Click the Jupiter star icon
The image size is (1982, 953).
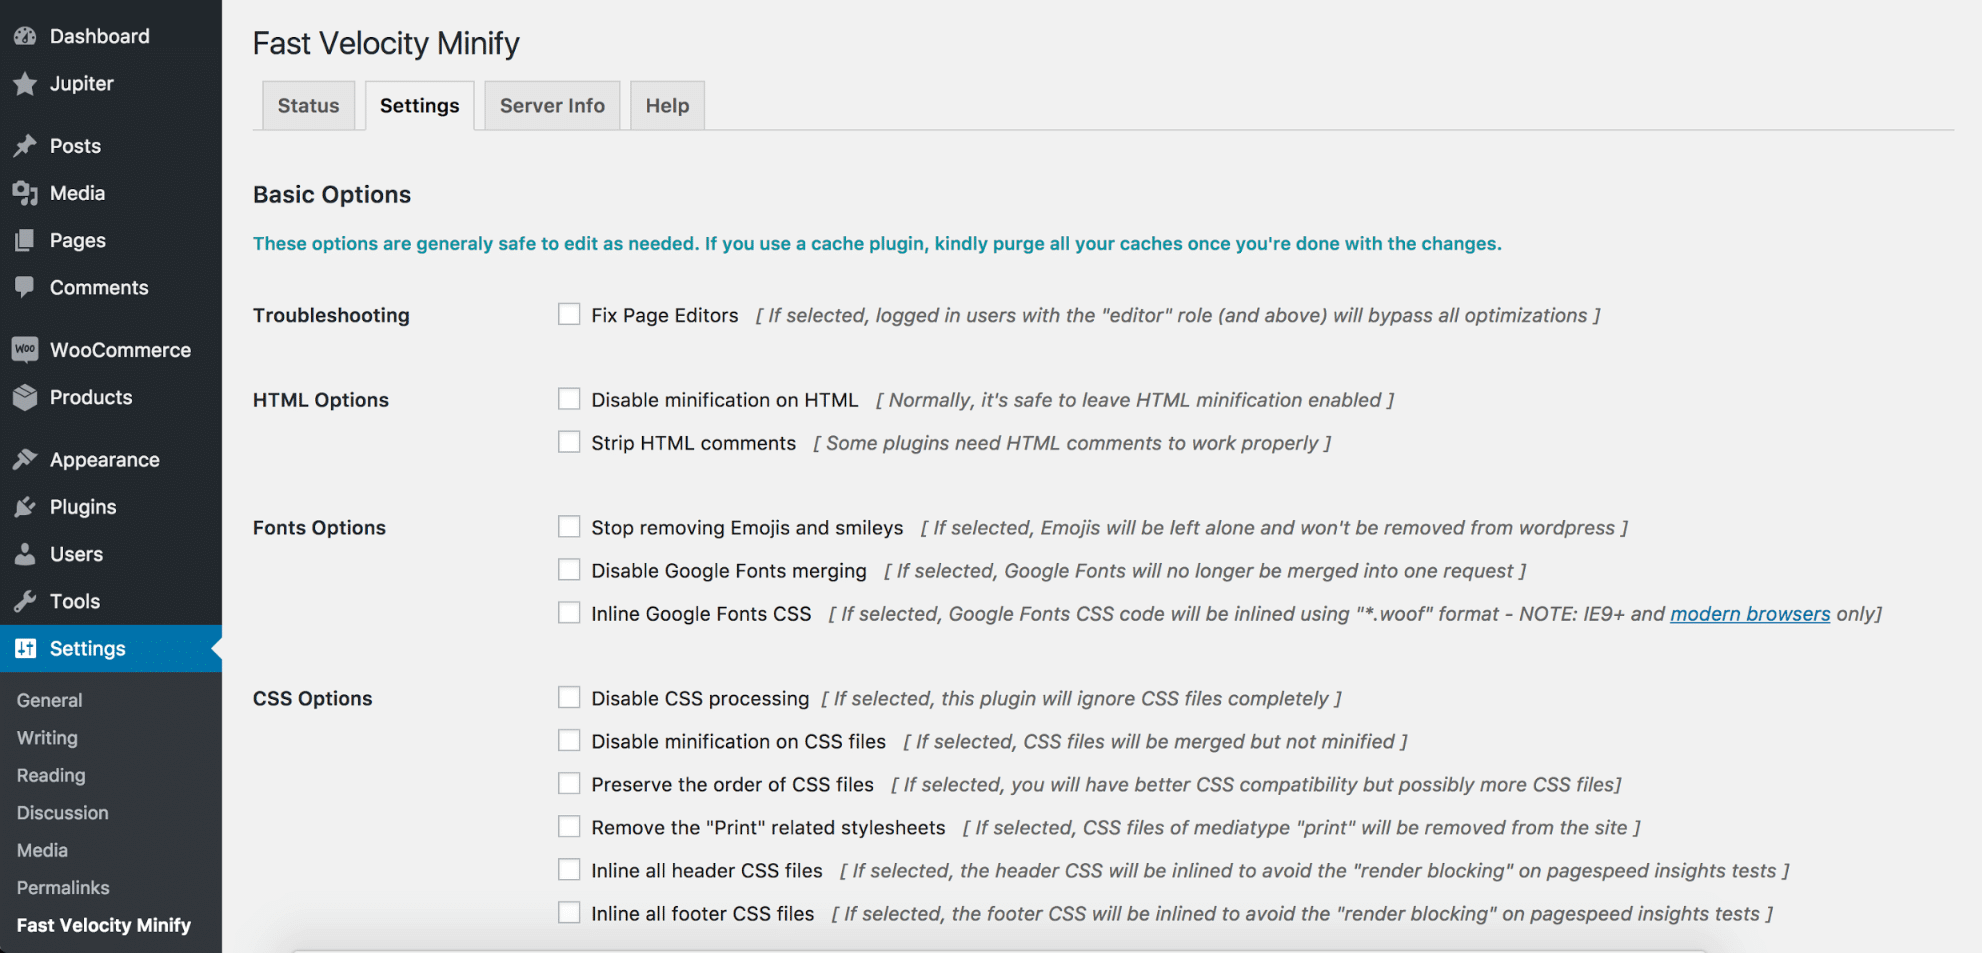[x=25, y=84]
